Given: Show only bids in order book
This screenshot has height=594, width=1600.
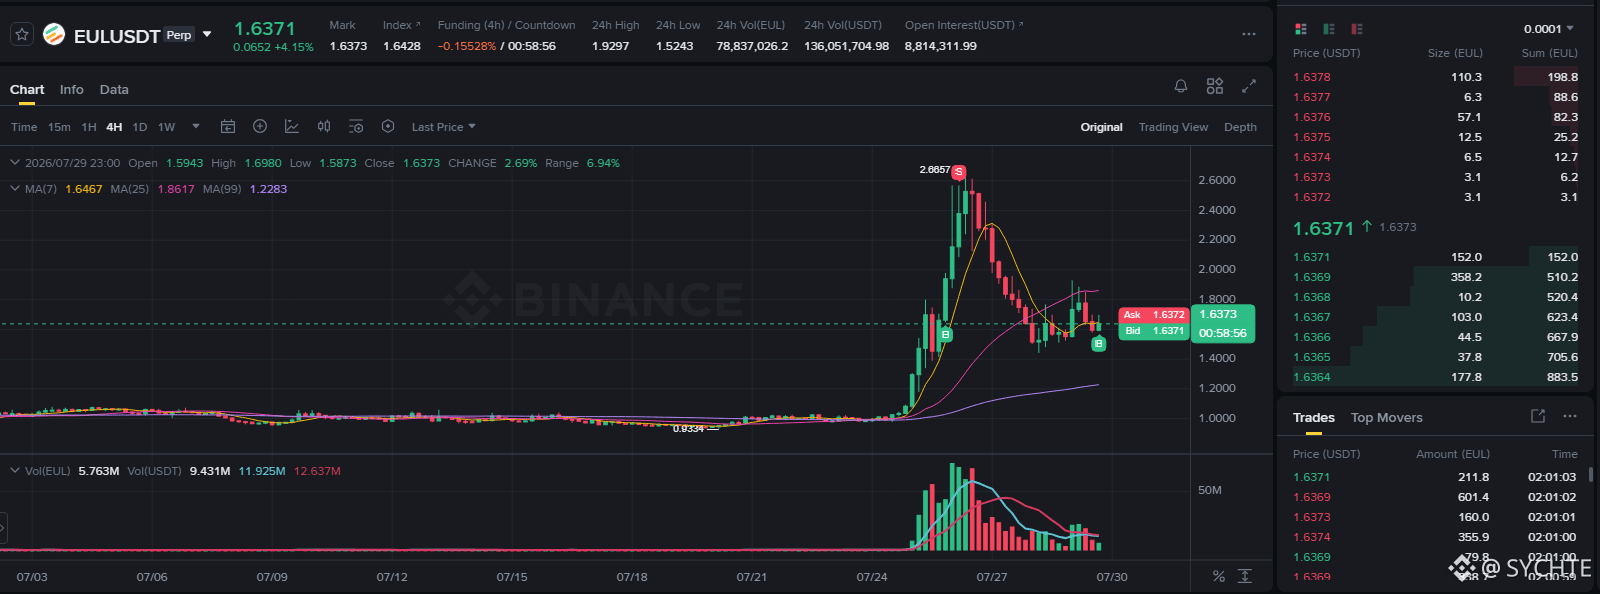Looking at the screenshot, I should tap(1329, 29).
